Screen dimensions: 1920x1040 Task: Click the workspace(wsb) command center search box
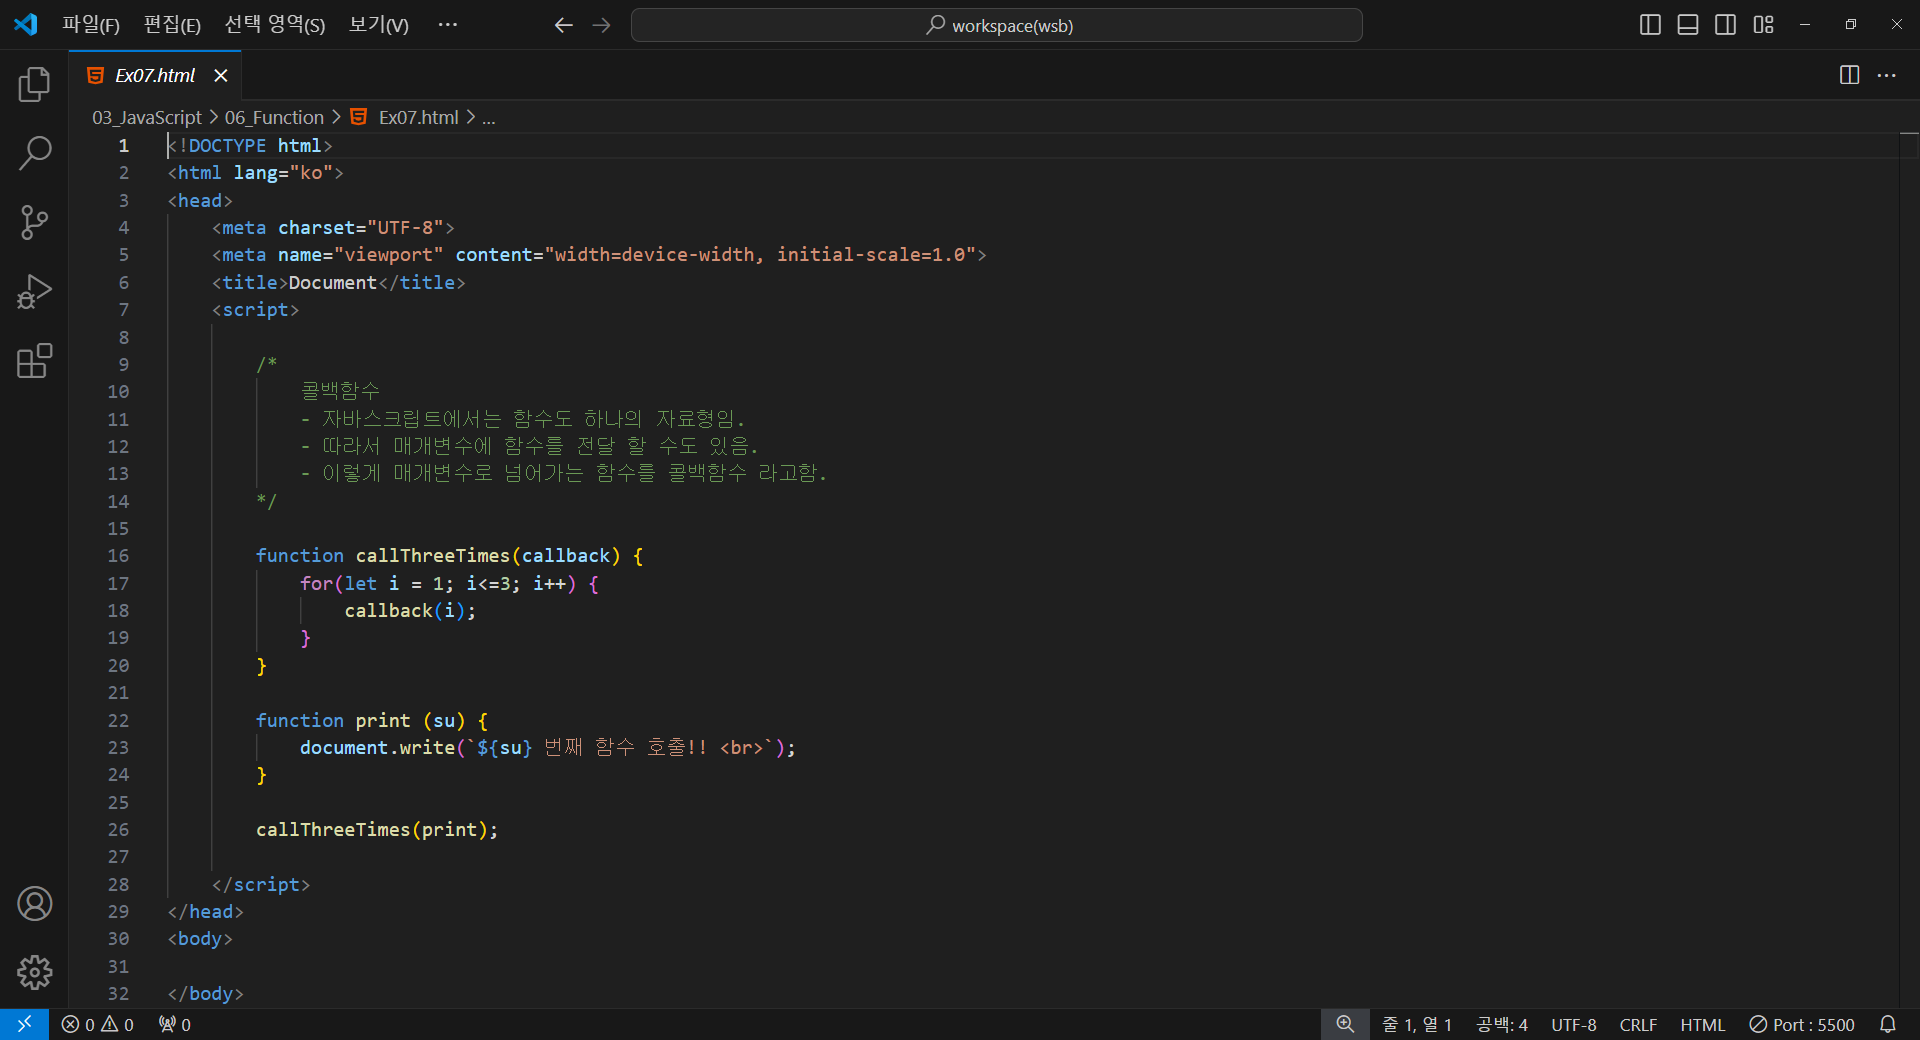point(997,25)
